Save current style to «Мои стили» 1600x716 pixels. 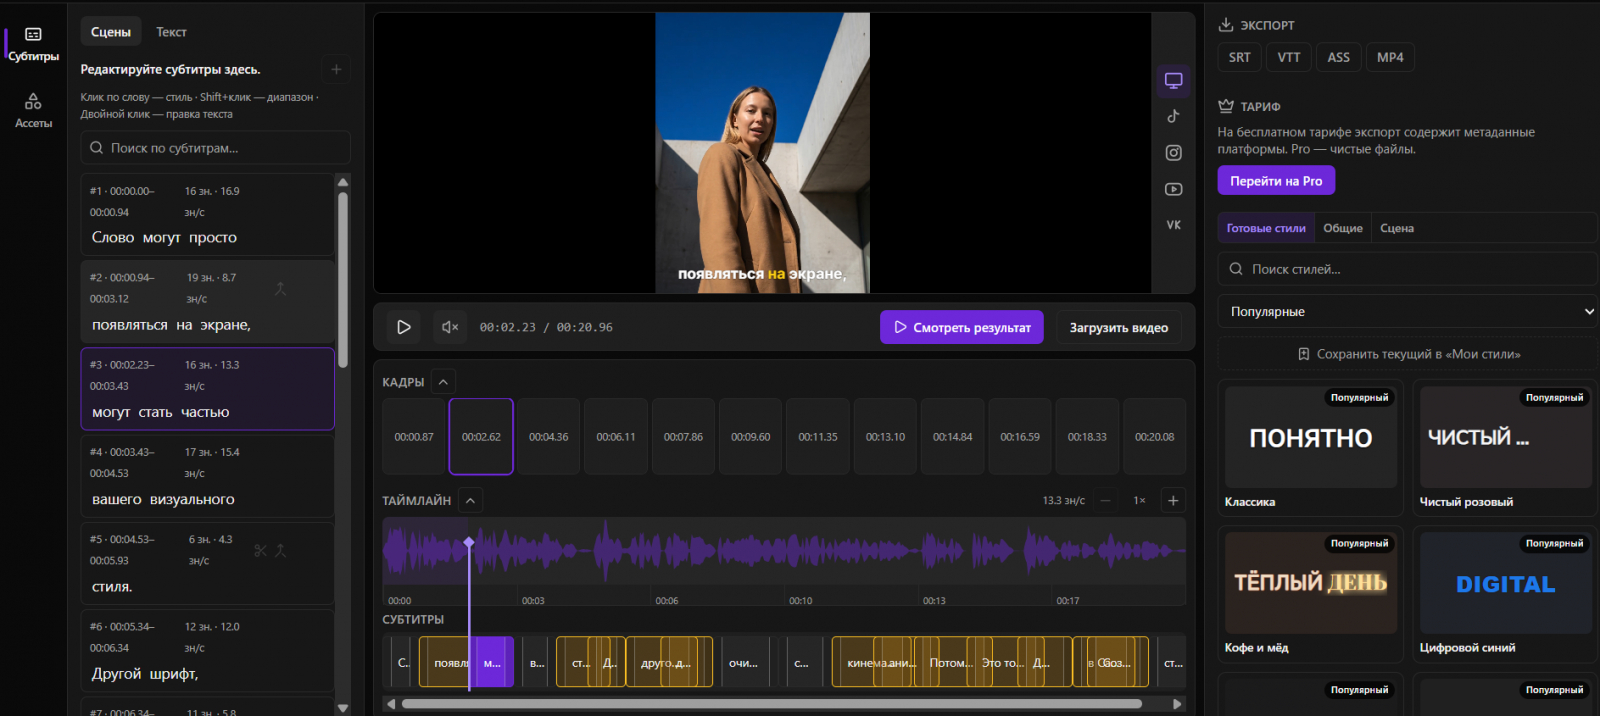(x=1408, y=354)
